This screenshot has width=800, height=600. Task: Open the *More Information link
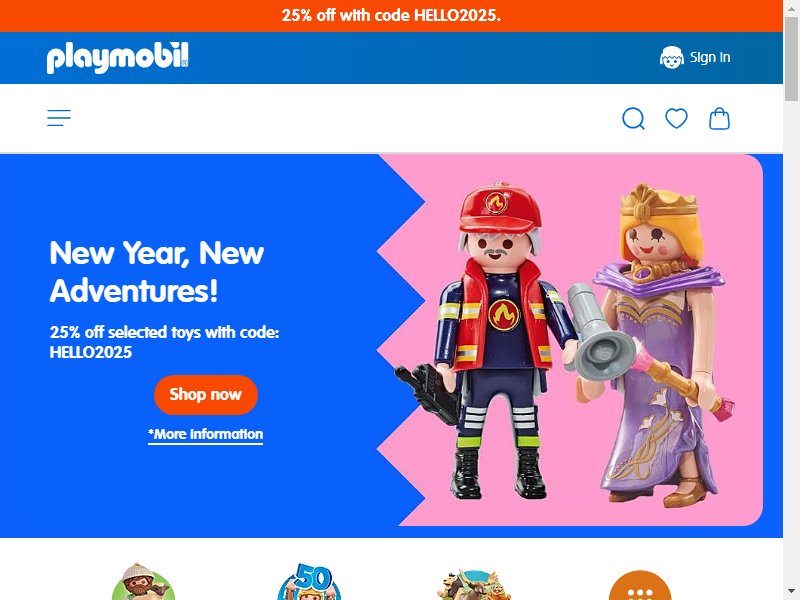[206, 434]
